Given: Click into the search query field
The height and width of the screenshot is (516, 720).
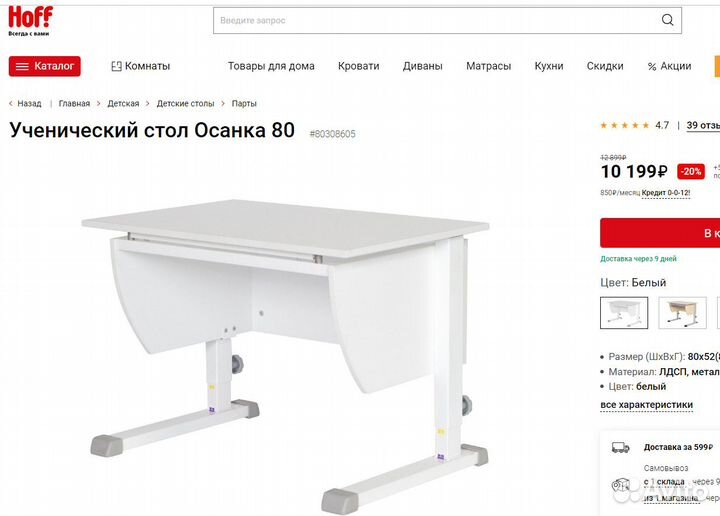Looking at the screenshot, I should (x=430, y=20).
